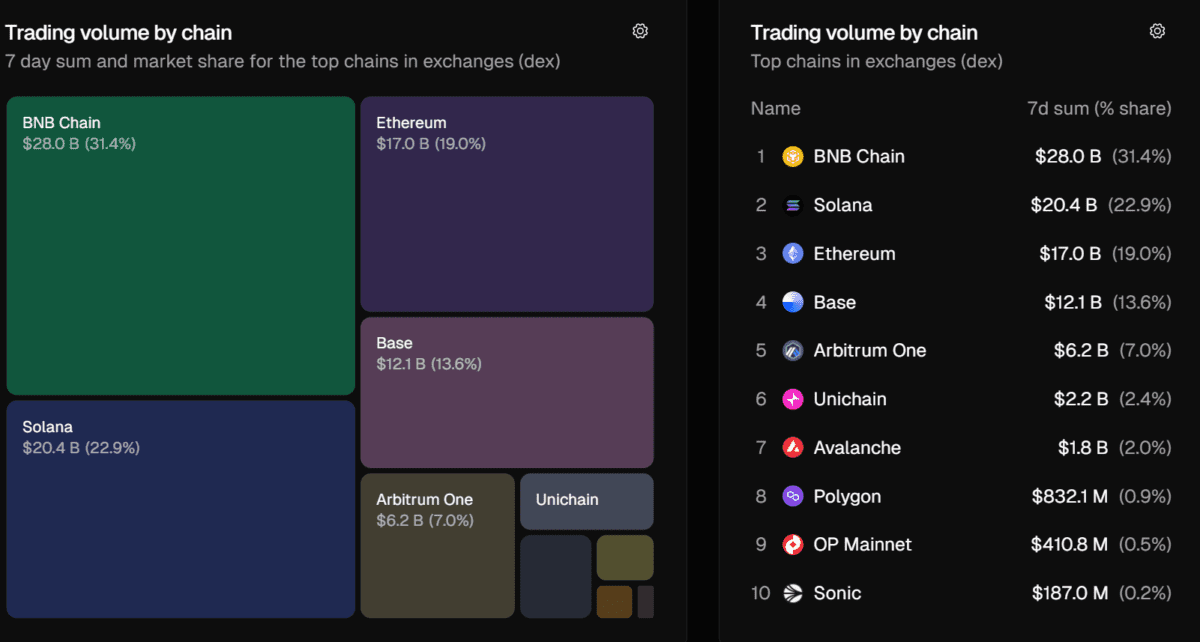Click the OP Mainnet logo icon
The image size is (1200, 642).
pos(793,545)
